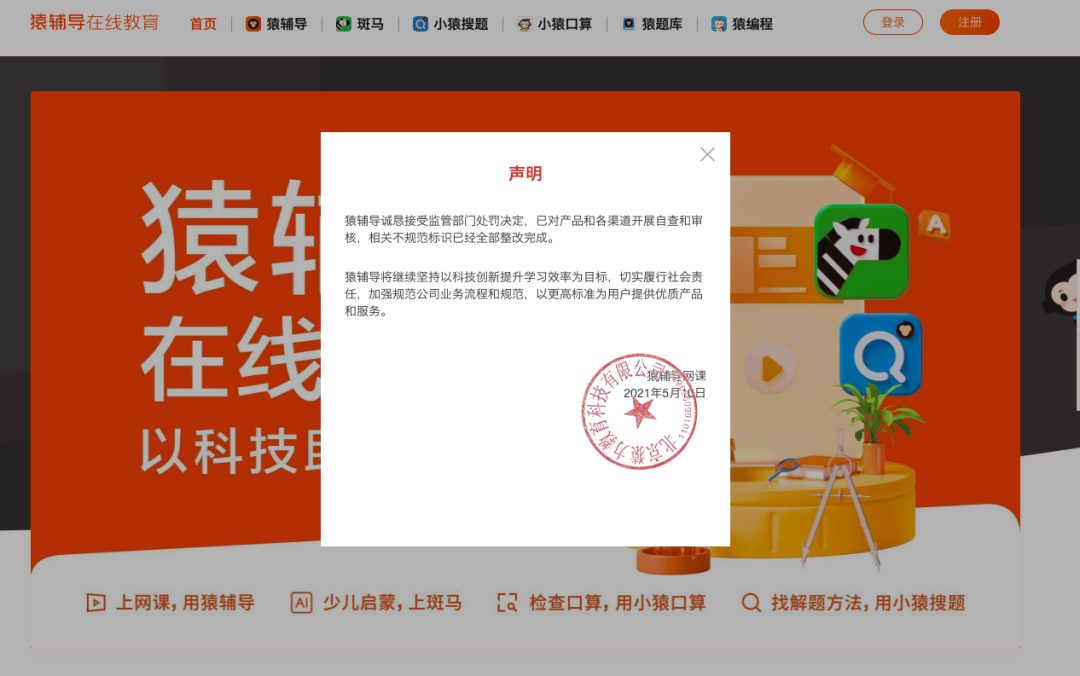Click the 声明 dialog title
This screenshot has height=676, width=1080.
click(x=525, y=174)
